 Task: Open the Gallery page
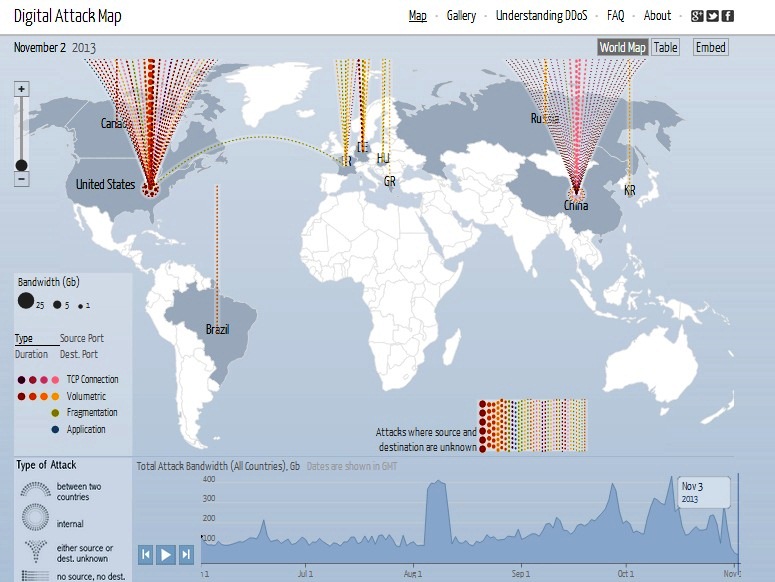pos(461,16)
